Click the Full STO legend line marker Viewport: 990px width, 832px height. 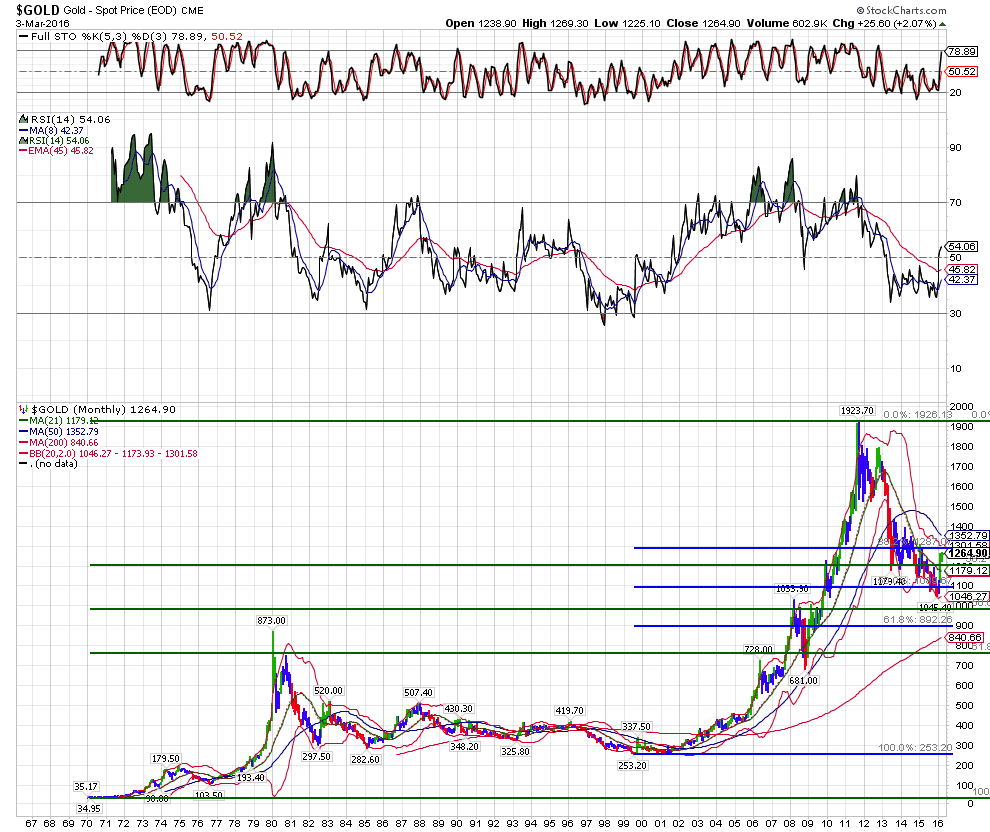click(24, 38)
